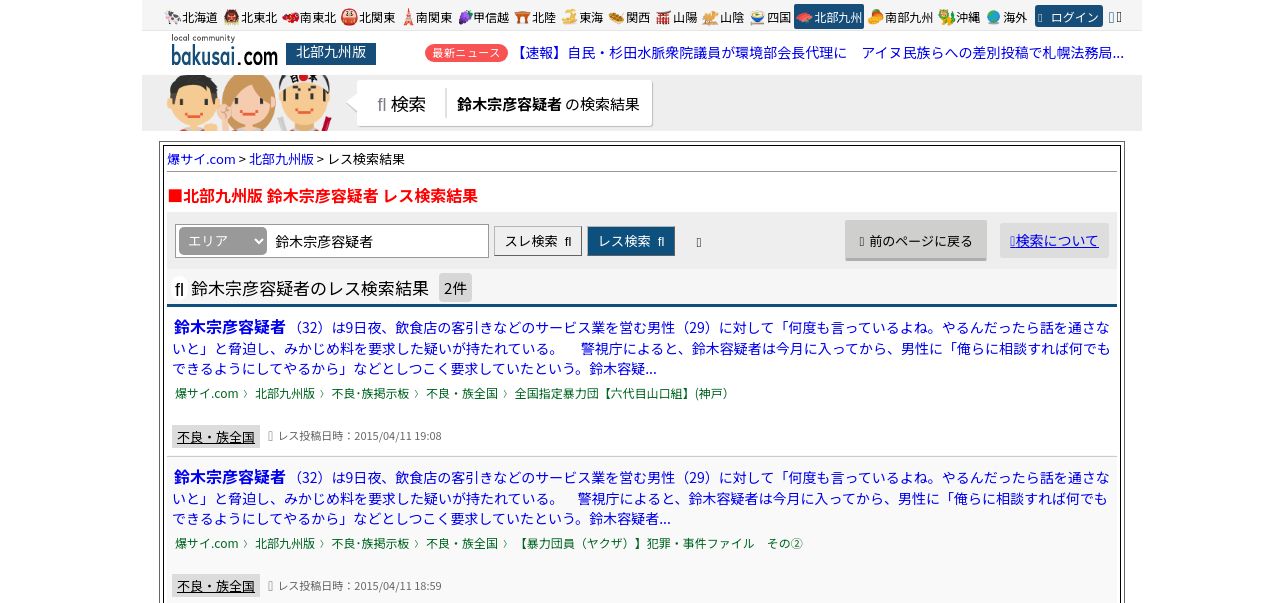This screenshot has height=603, width=1284.
Task: Click 前のページに戻る button
Action: tap(916, 240)
